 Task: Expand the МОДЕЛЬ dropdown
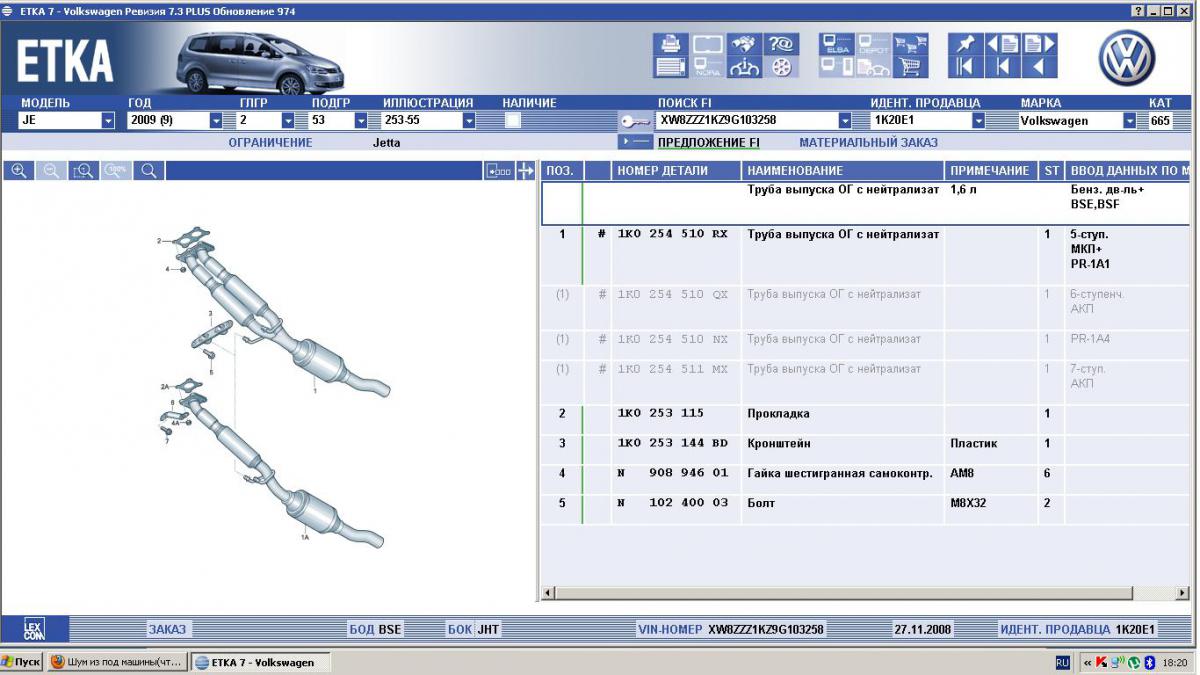point(108,121)
